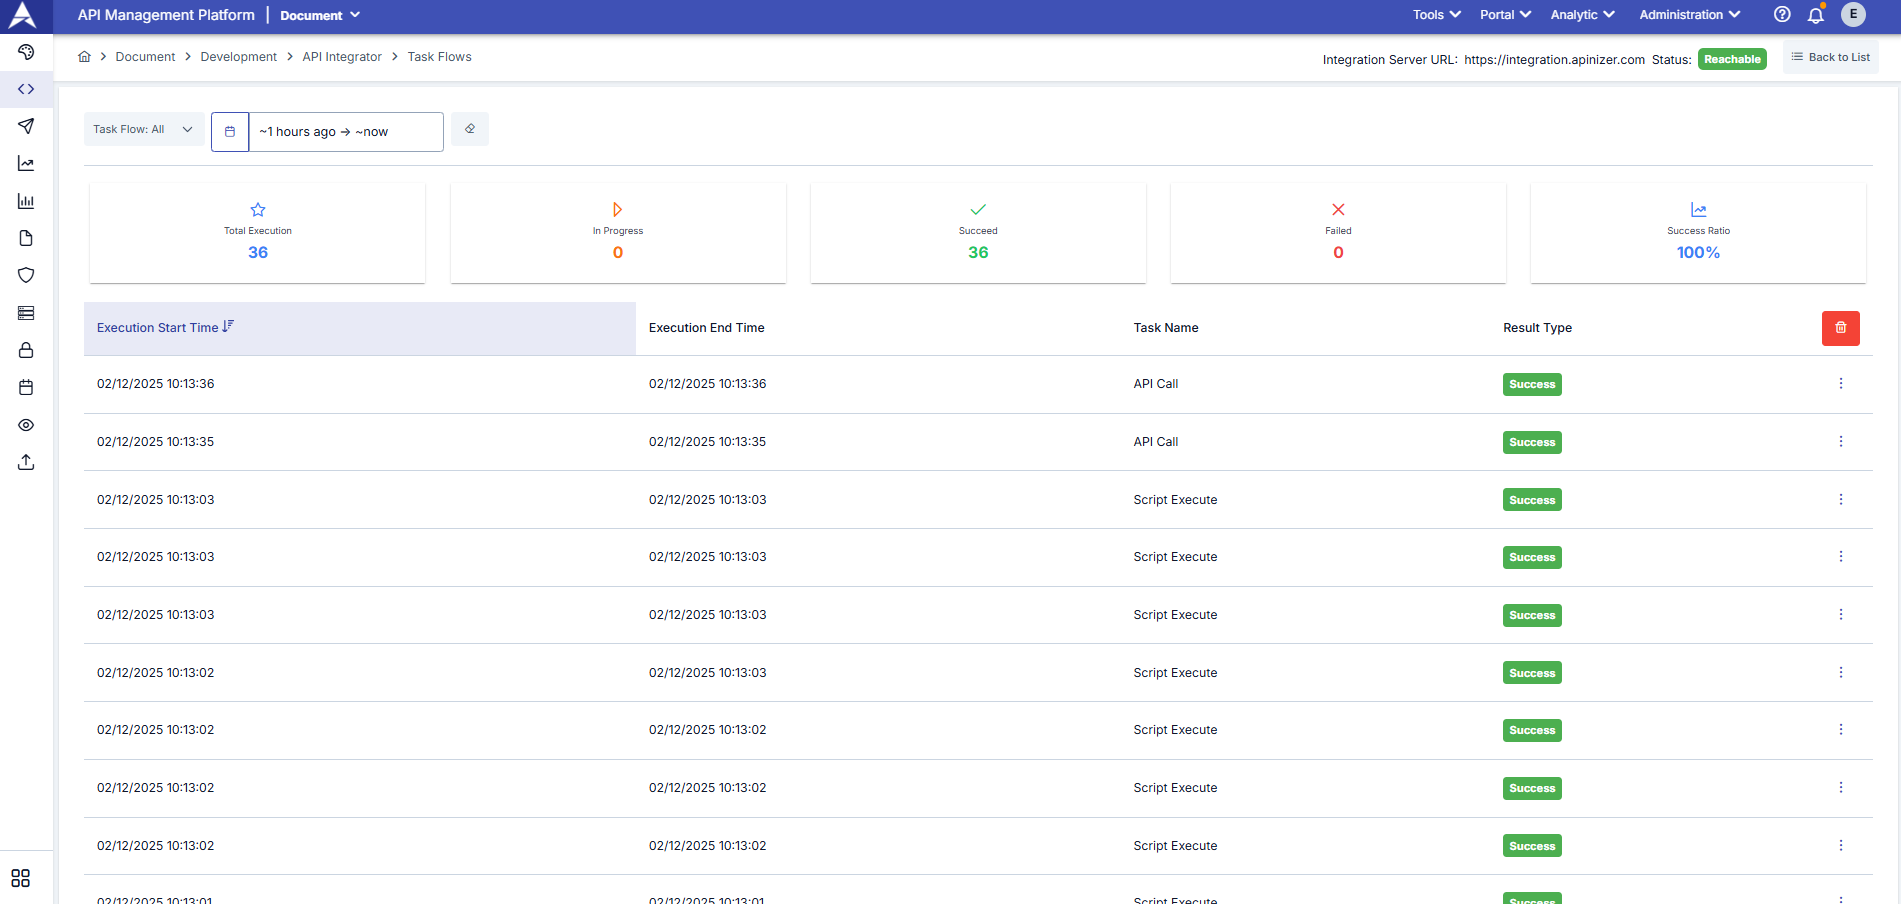Open the Analytic menu

(x=1581, y=15)
